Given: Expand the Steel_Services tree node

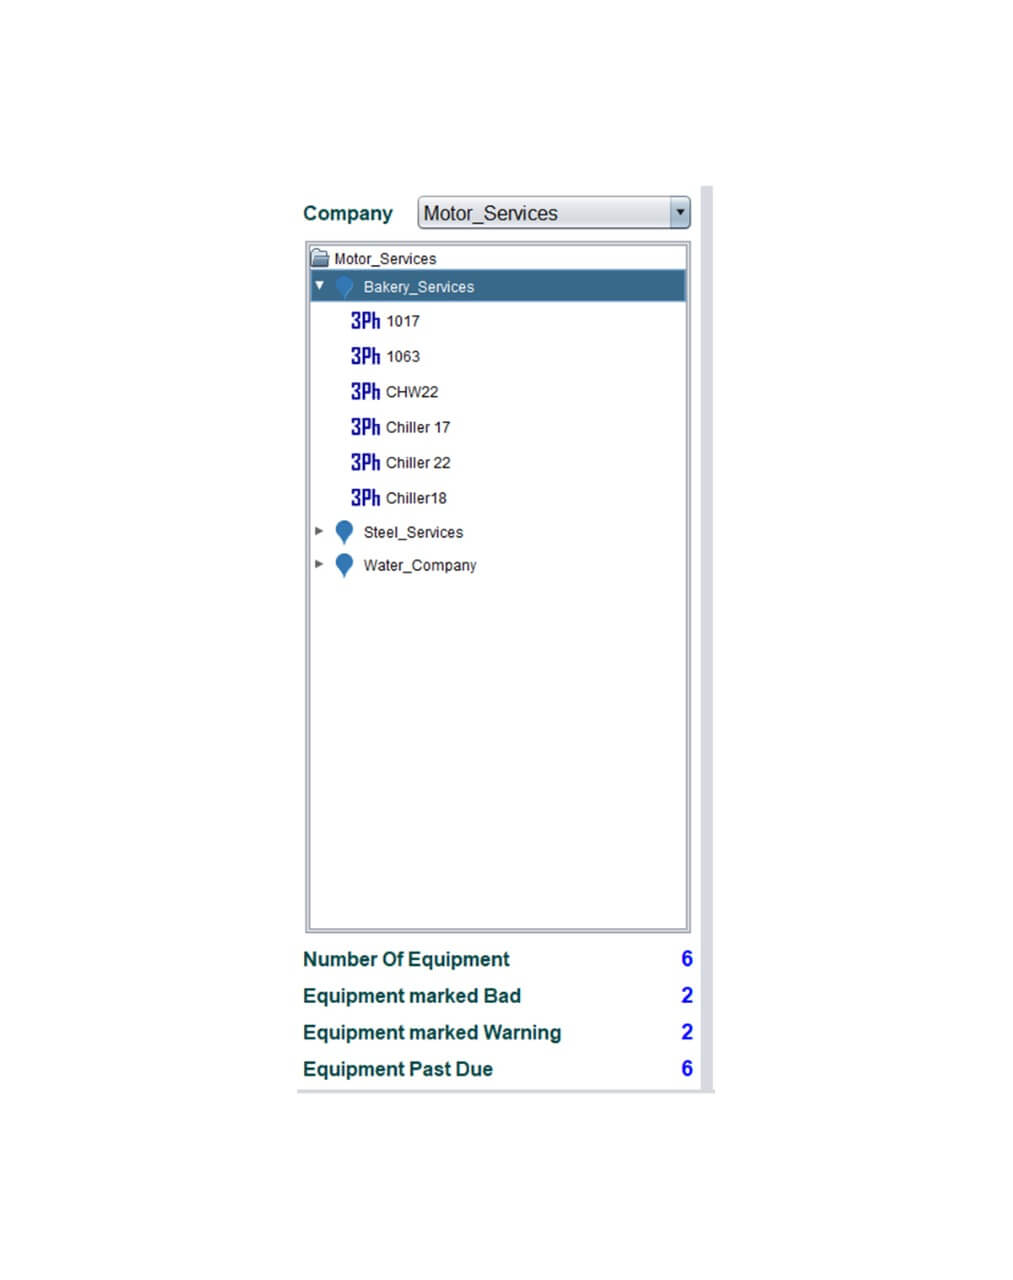Looking at the screenshot, I should 319,531.
